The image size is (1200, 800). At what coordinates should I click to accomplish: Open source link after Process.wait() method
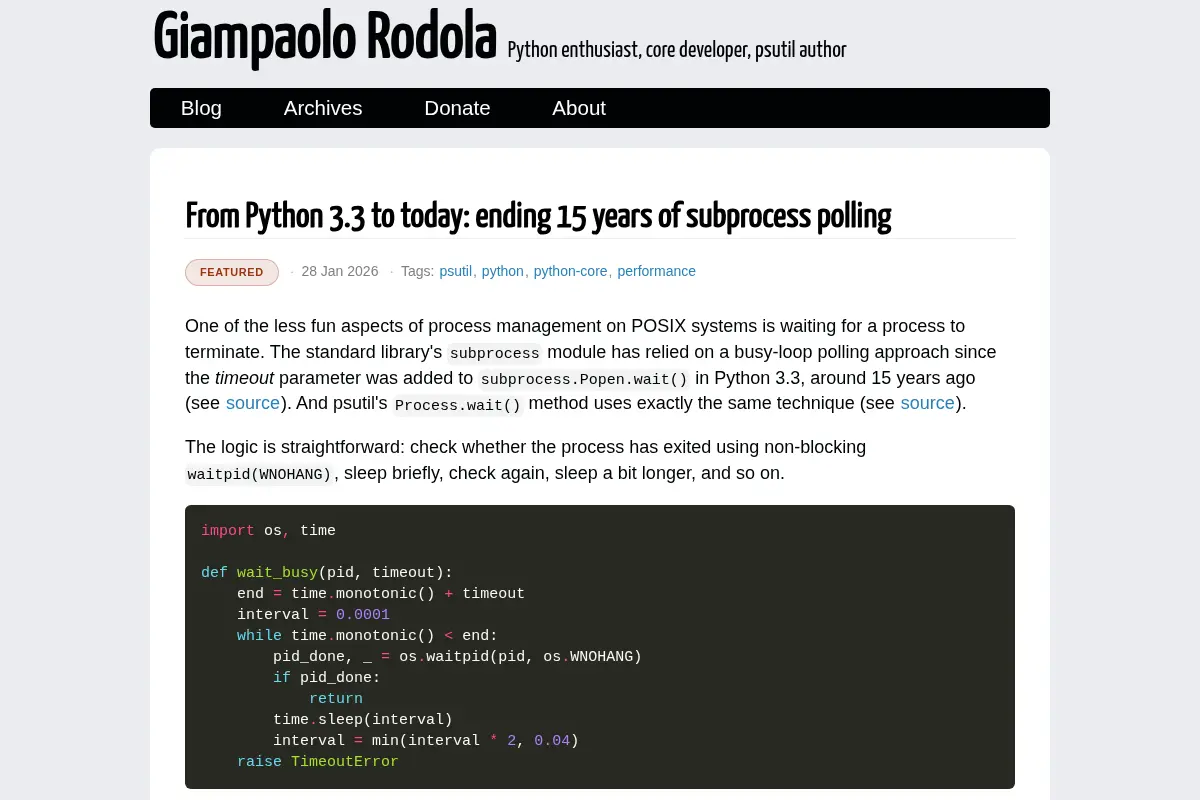(x=928, y=403)
